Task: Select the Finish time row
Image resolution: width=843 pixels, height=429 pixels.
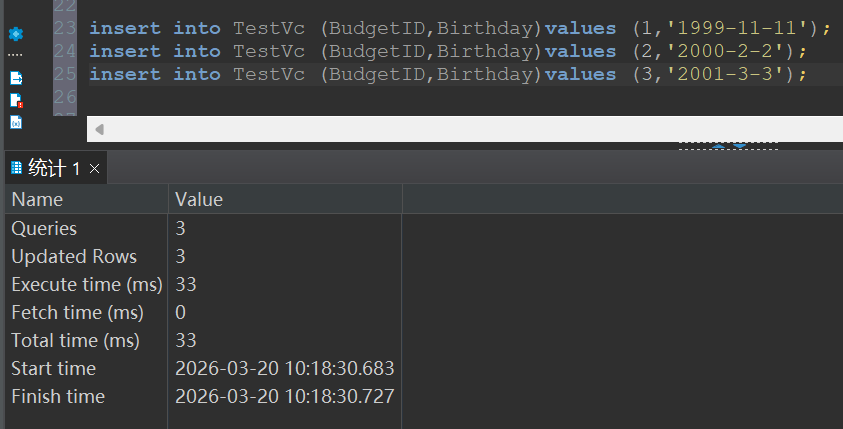Action: click(x=203, y=396)
